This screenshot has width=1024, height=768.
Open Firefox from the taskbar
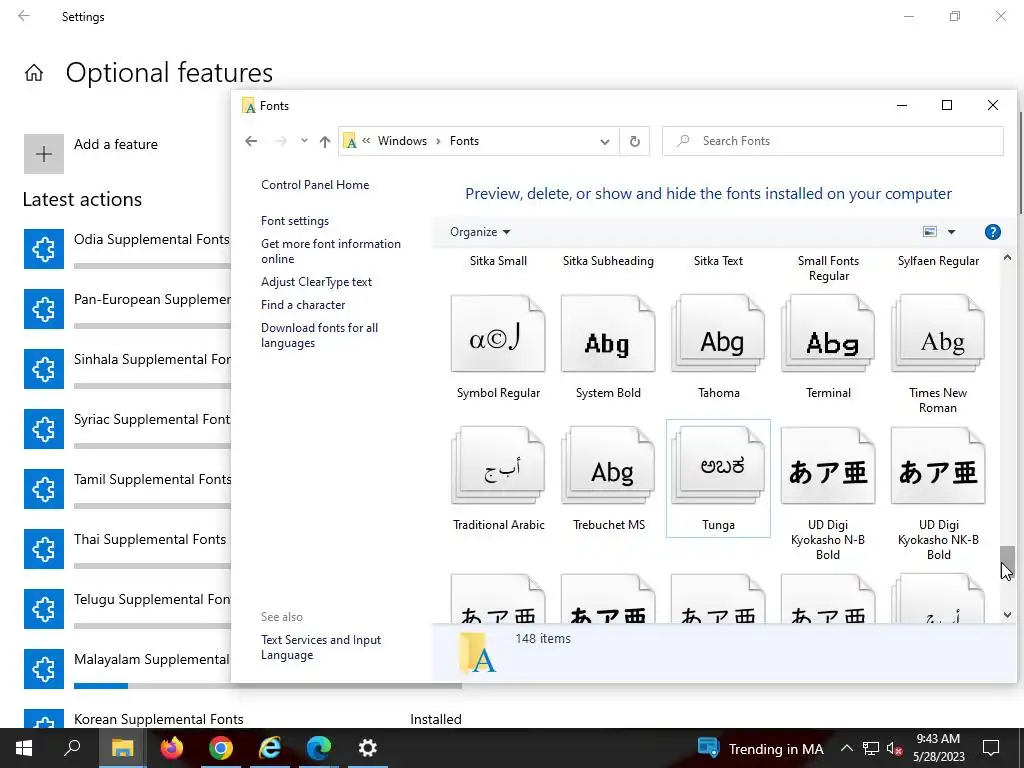coord(172,748)
